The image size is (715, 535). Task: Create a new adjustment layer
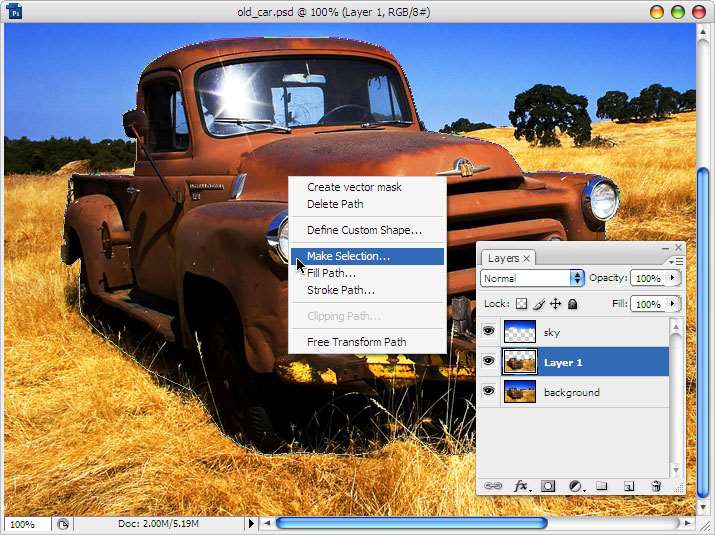coord(576,486)
